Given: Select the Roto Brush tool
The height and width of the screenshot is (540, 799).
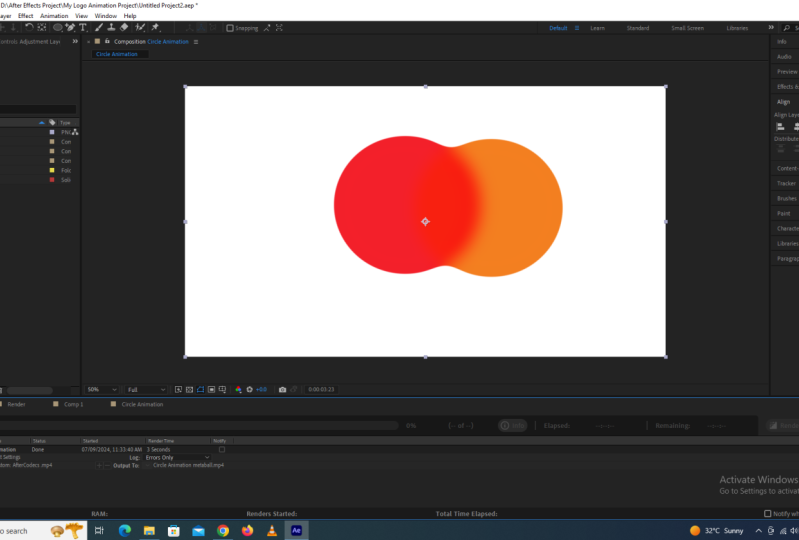Looking at the screenshot, I should pyautogui.click(x=140, y=28).
